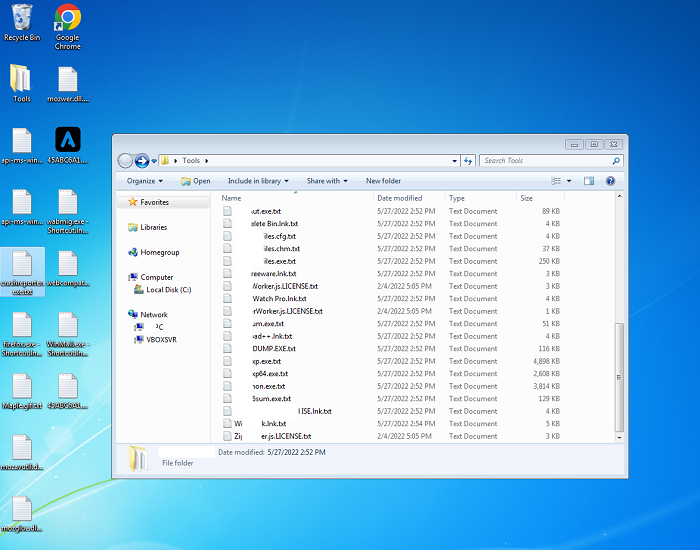The width and height of the screenshot is (700, 550).
Task: Click the black 'A' app icon on desktop
Action: coord(68,139)
